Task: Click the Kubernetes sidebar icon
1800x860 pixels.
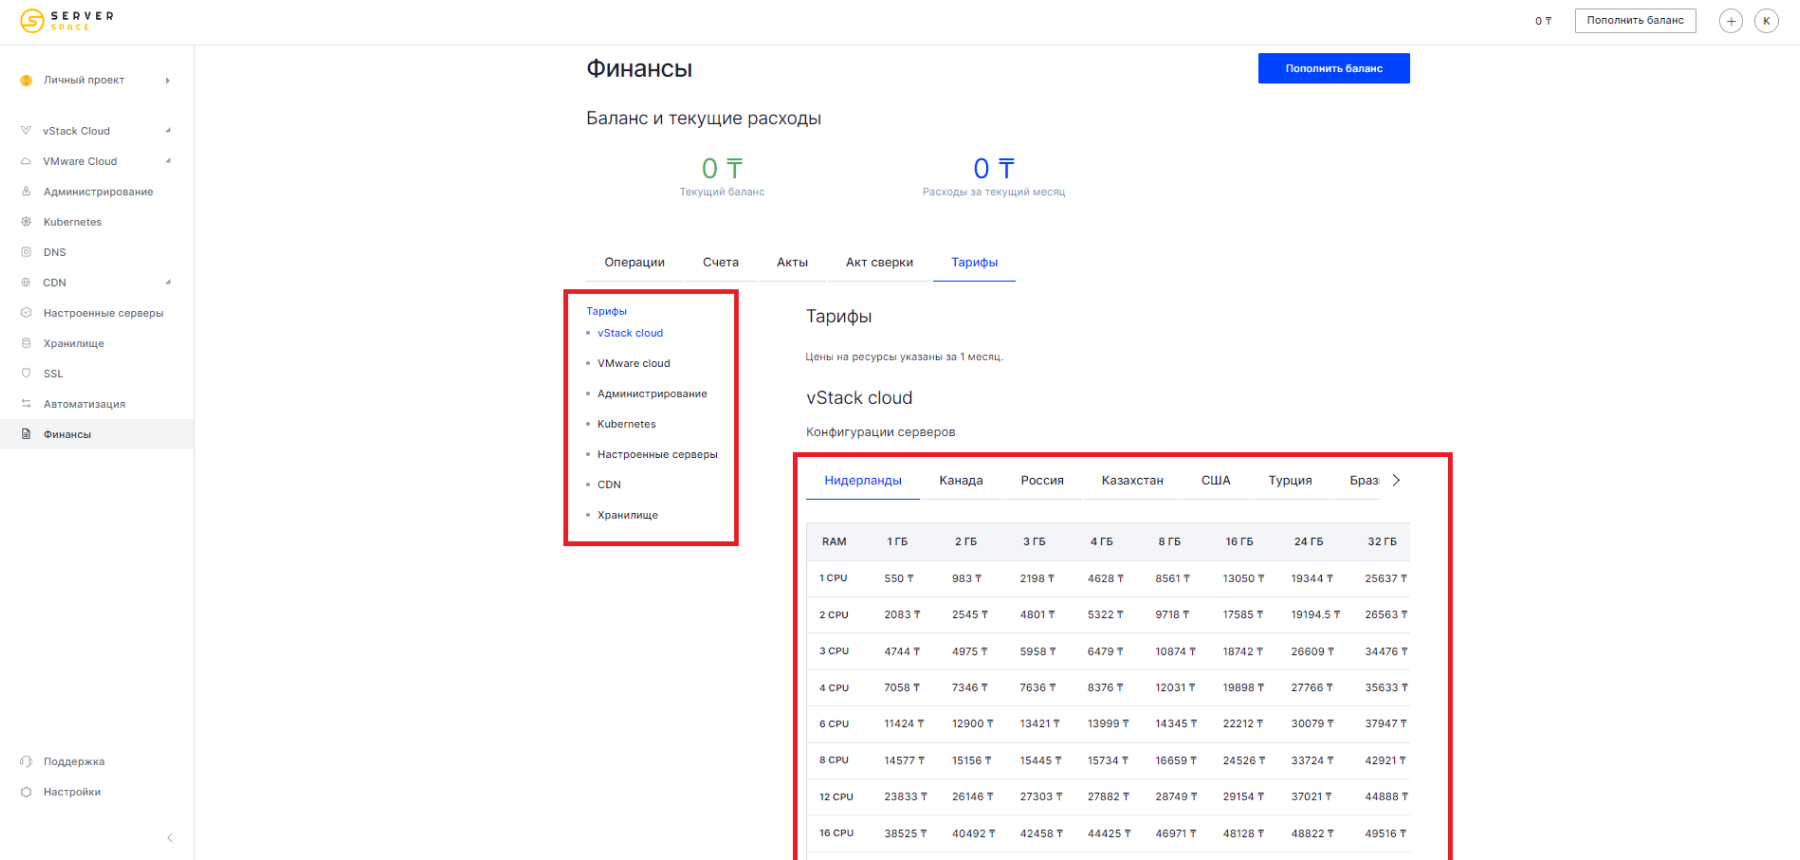Action: tap(26, 222)
